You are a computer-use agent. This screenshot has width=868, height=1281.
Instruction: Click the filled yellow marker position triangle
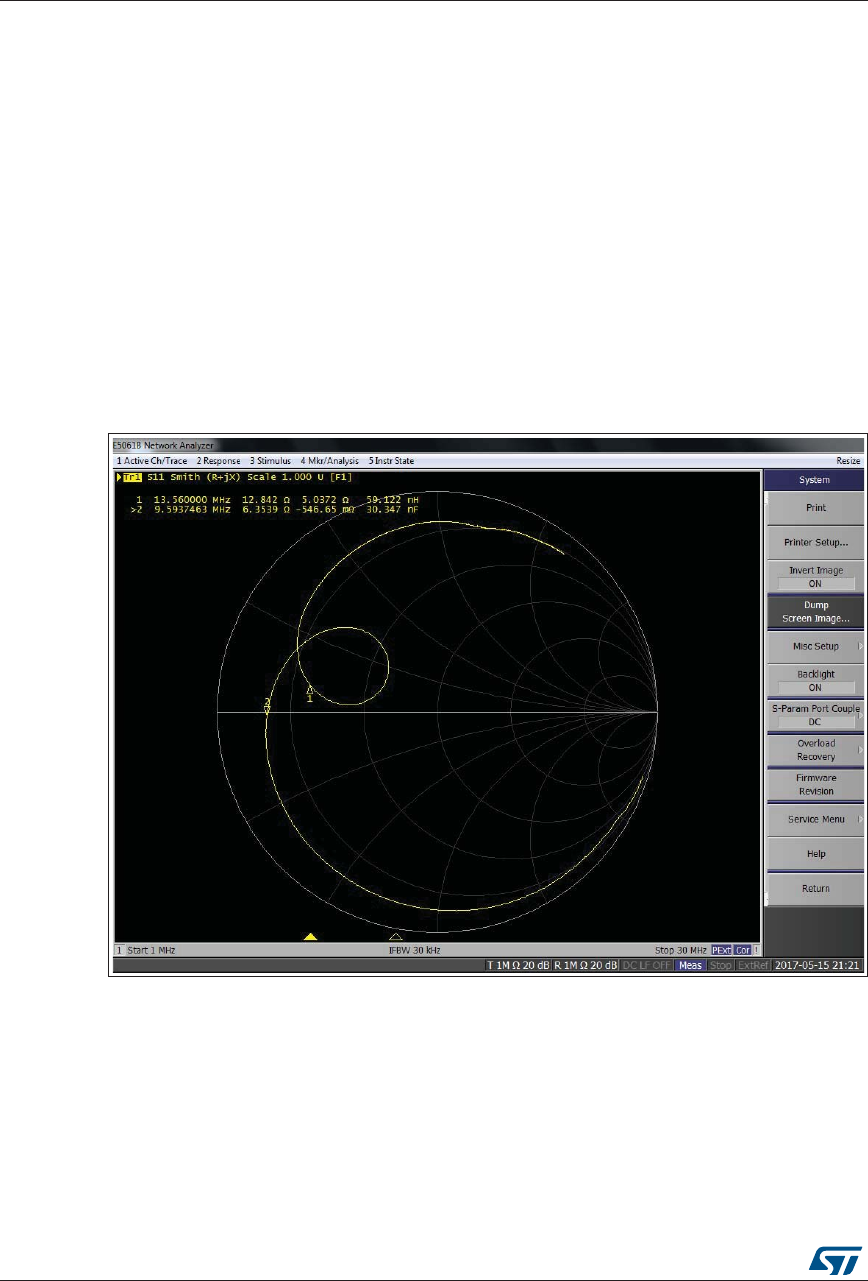pyautogui.click(x=310, y=936)
